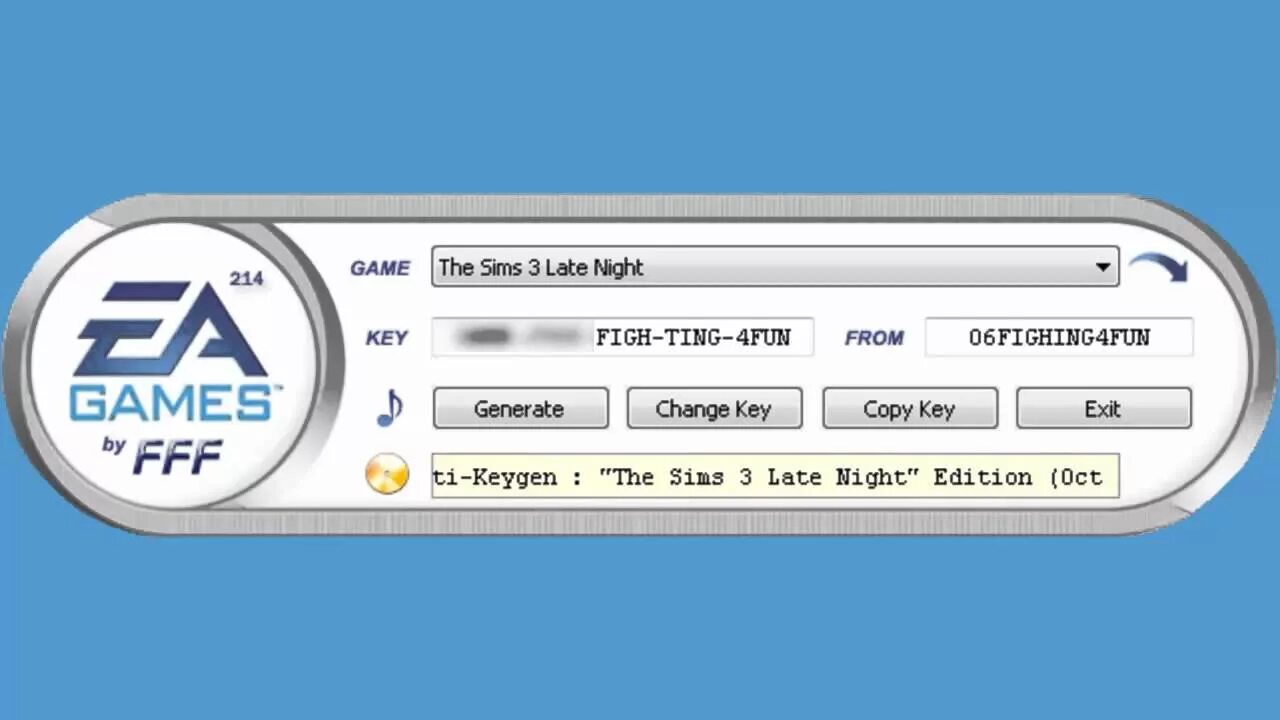Click the Generate button
The height and width of the screenshot is (720, 1280).
coord(520,409)
